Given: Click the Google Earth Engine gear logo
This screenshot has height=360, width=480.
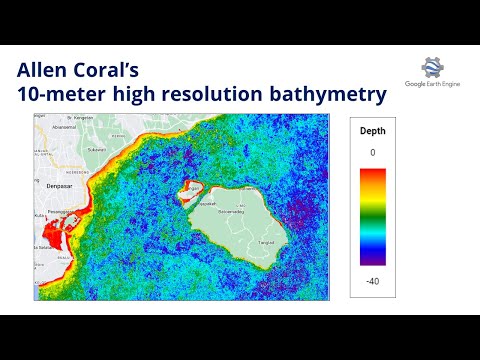Looking at the screenshot, I should pos(432,68).
